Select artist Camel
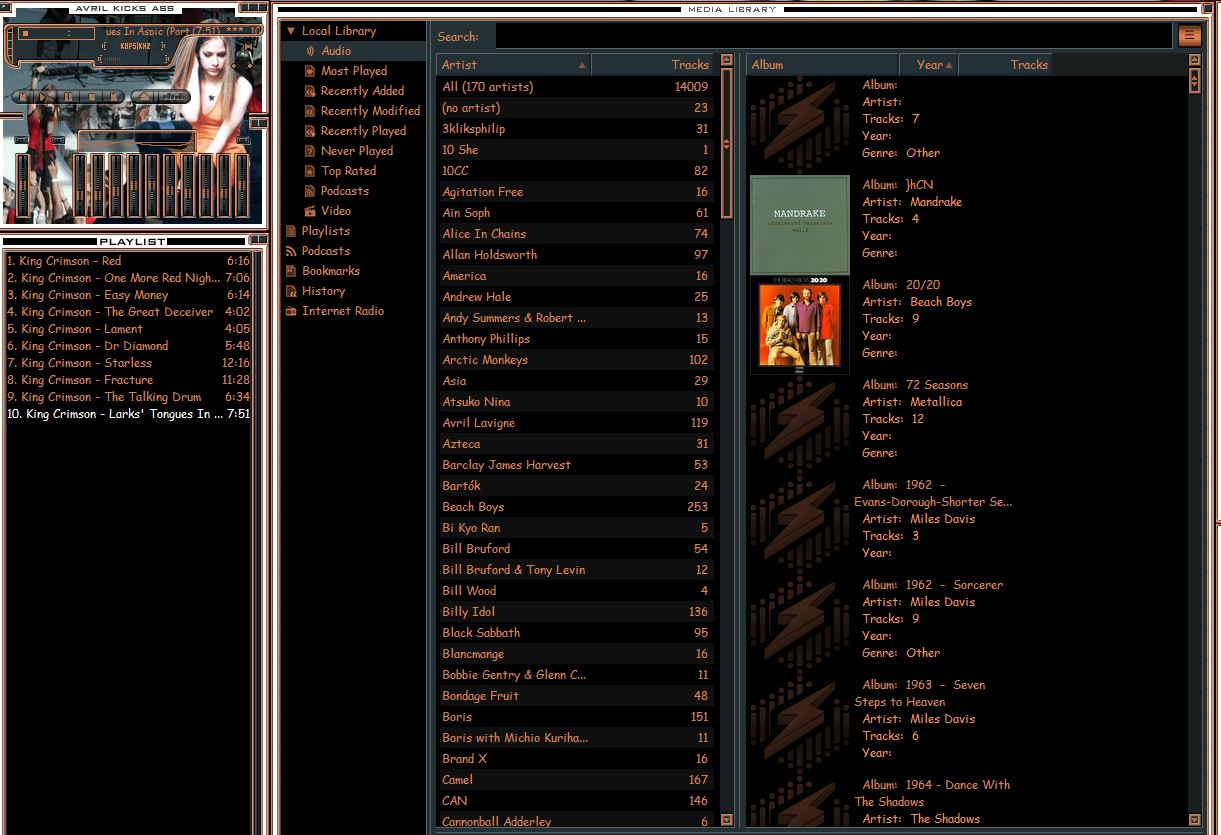 coord(575,780)
